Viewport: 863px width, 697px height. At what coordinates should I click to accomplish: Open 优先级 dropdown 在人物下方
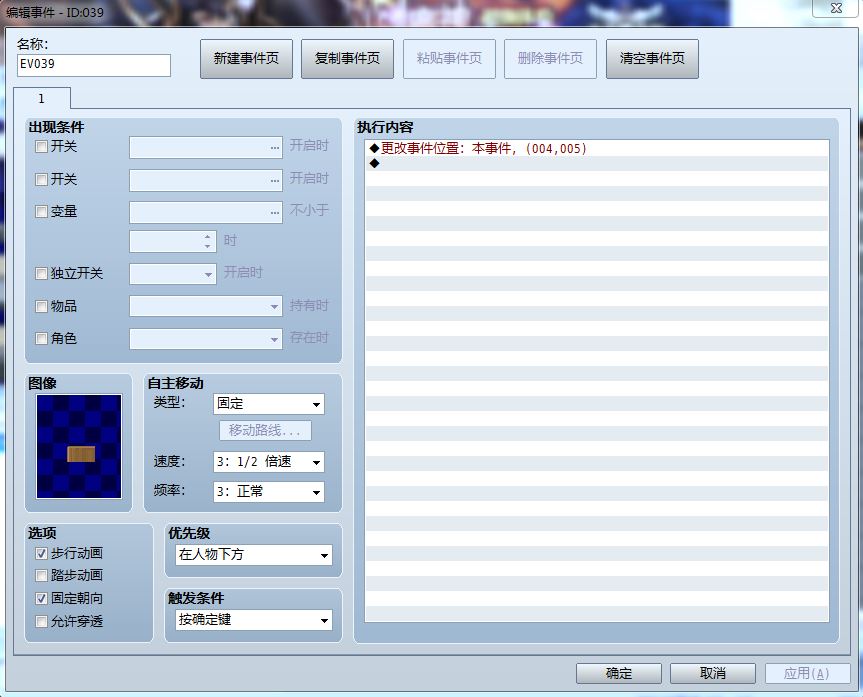tap(254, 555)
